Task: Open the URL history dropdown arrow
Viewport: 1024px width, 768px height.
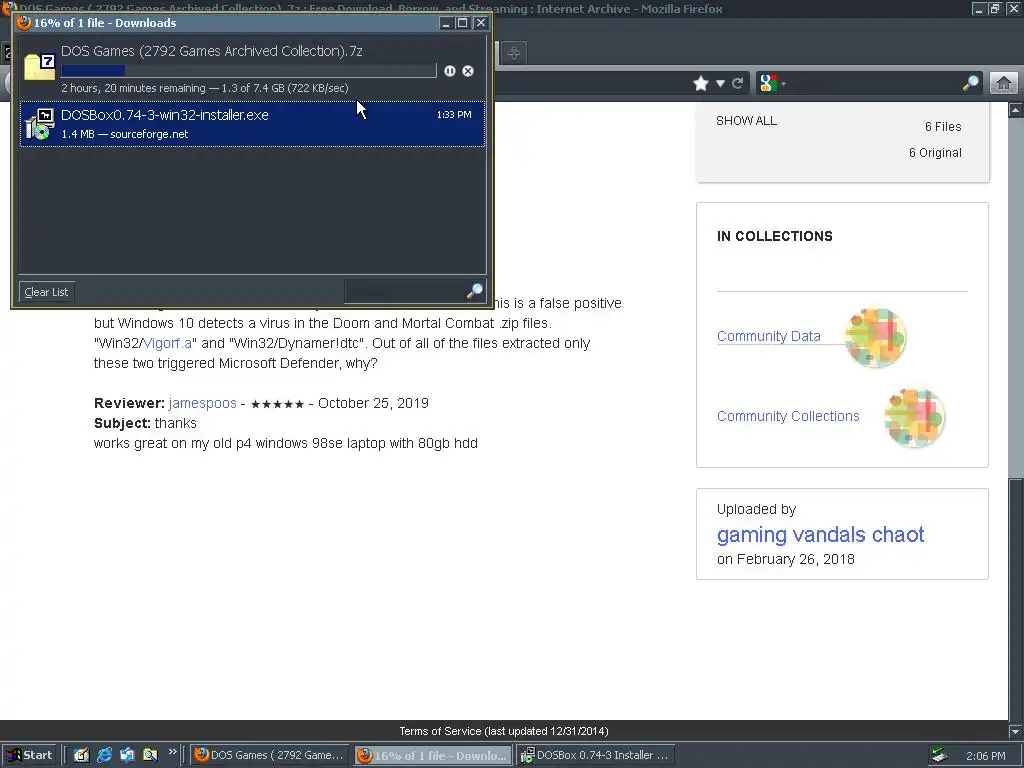Action: tap(720, 84)
